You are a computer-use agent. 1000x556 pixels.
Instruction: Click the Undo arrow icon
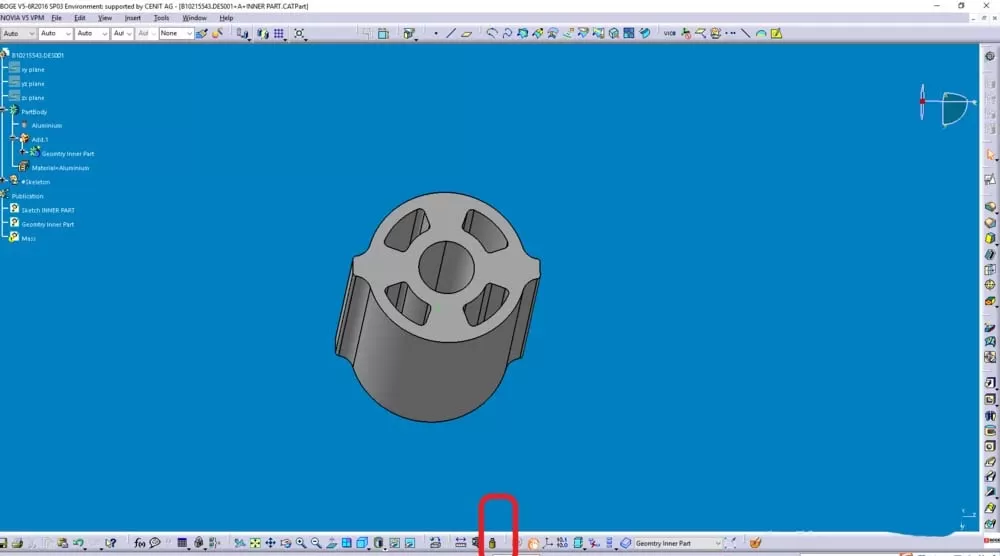[x=78, y=543]
